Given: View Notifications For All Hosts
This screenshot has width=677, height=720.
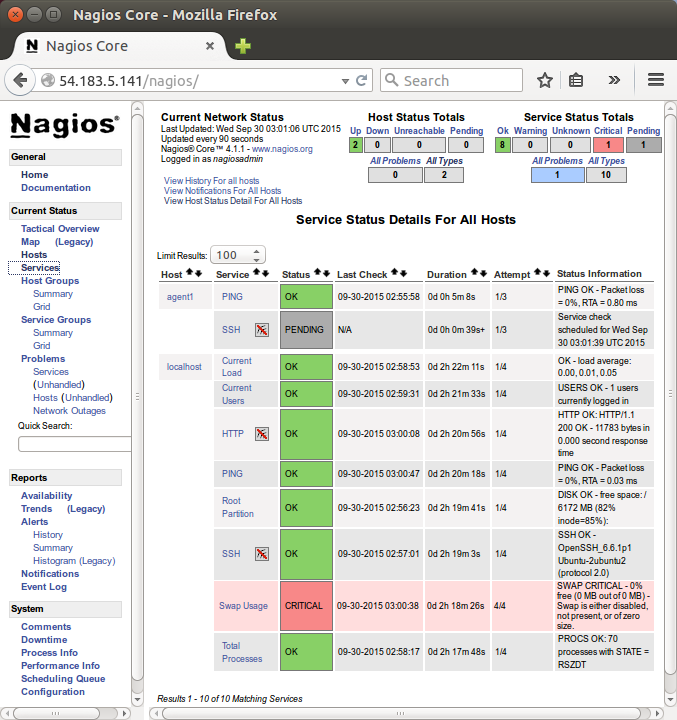Looking at the screenshot, I should point(222,191).
